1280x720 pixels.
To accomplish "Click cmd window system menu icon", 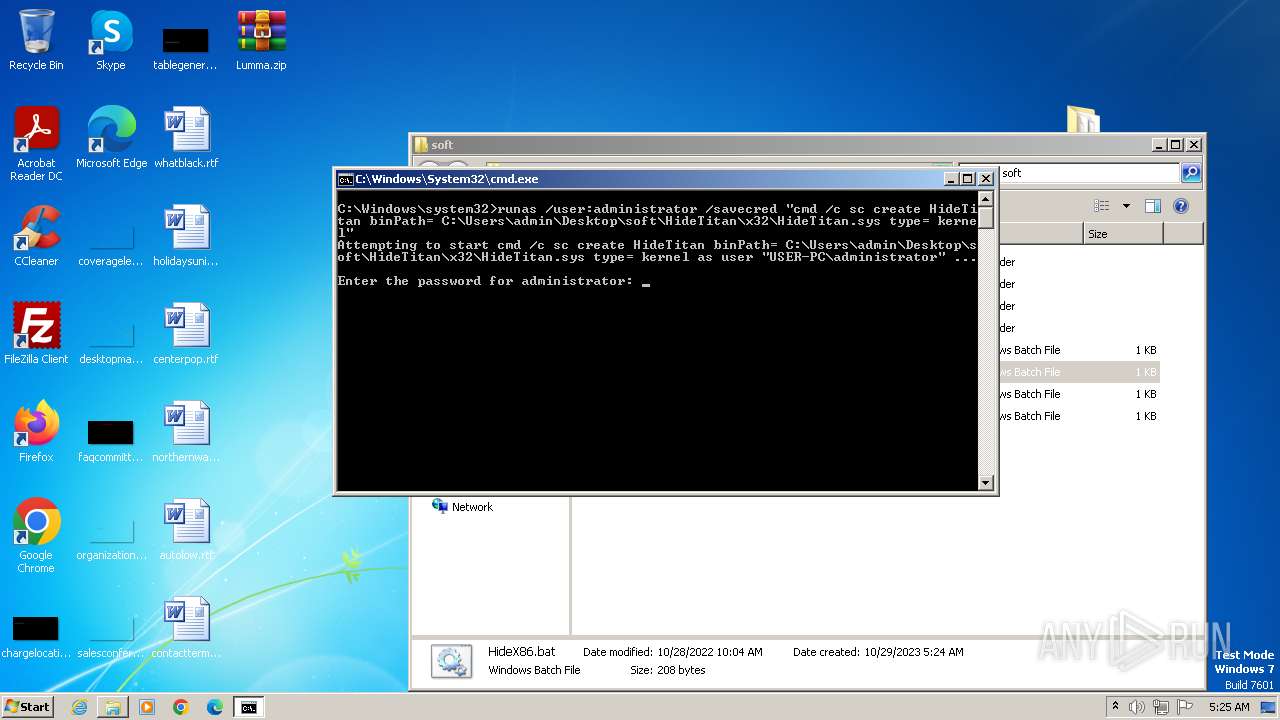I will 345,179.
